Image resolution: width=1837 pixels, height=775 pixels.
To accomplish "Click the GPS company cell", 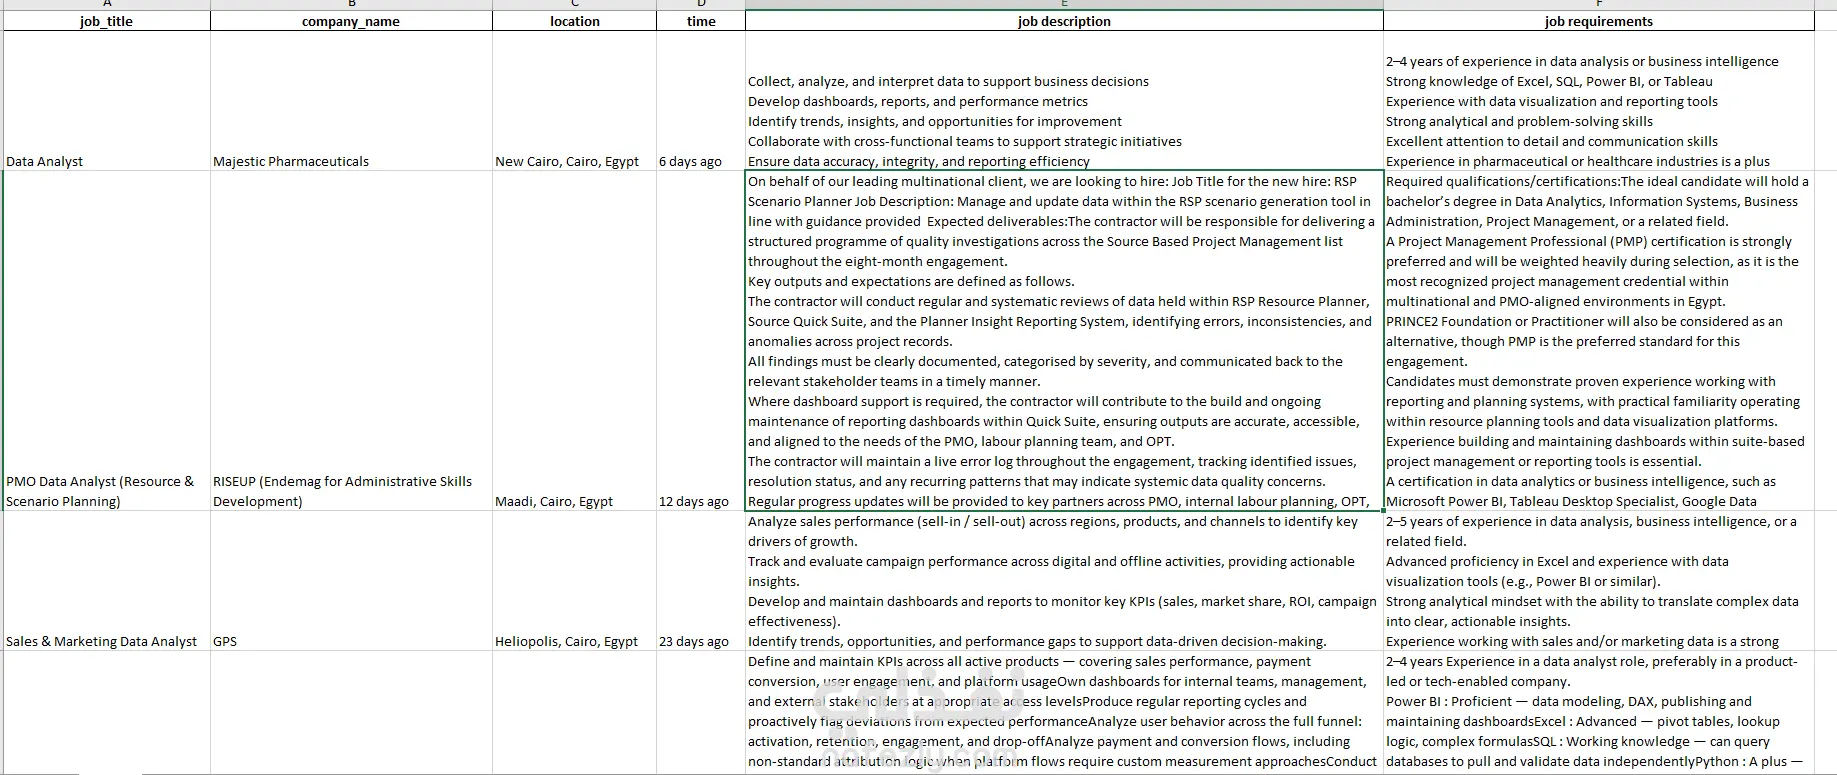I will click(351, 581).
